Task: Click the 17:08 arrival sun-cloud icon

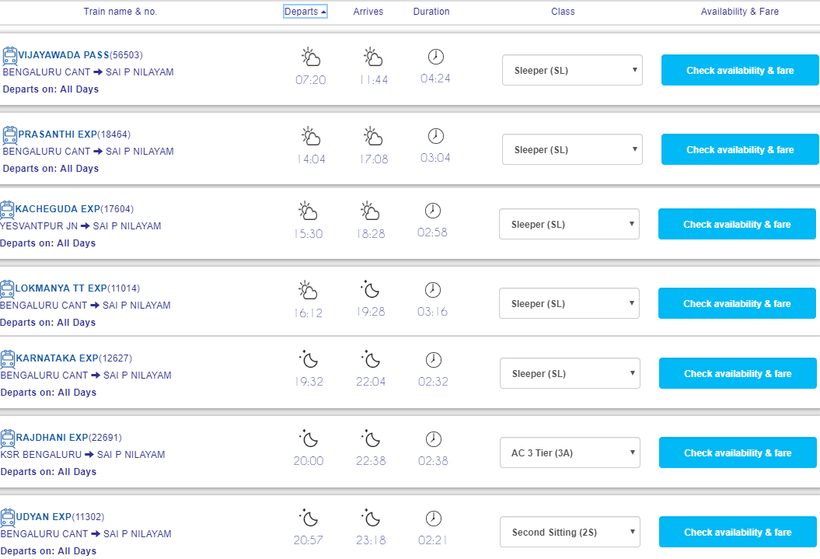Action: 373,136
